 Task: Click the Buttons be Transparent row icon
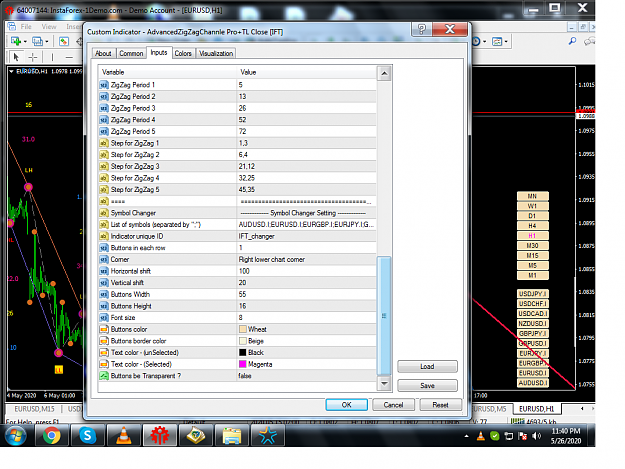pos(104,376)
